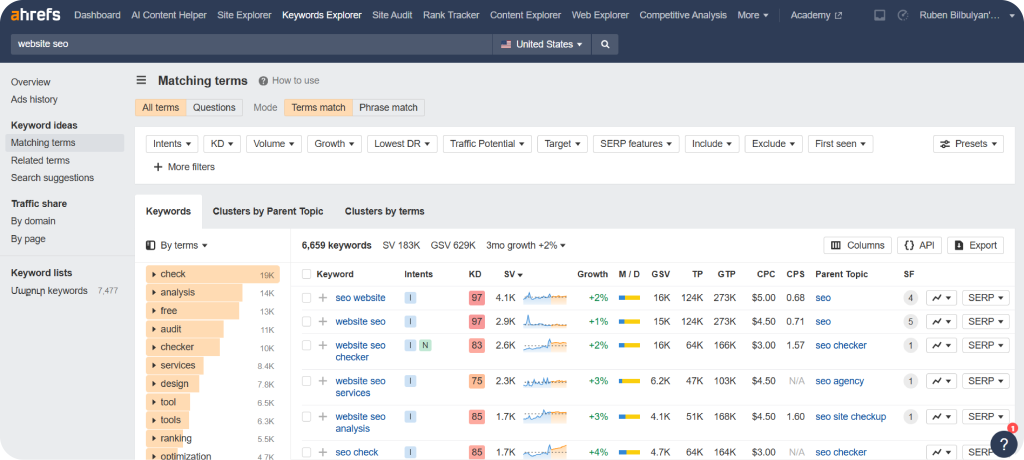Click the Columns button
The height and width of the screenshot is (460, 1024).
pyautogui.click(x=857, y=246)
